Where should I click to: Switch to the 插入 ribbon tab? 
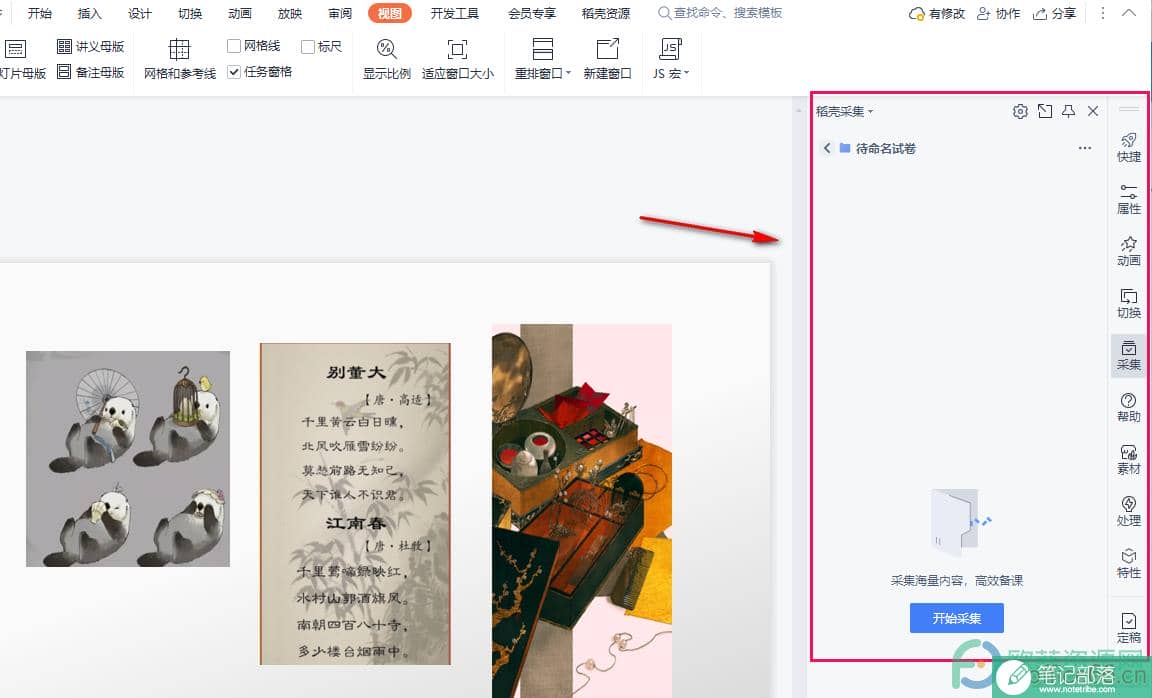click(x=90, y=13)
